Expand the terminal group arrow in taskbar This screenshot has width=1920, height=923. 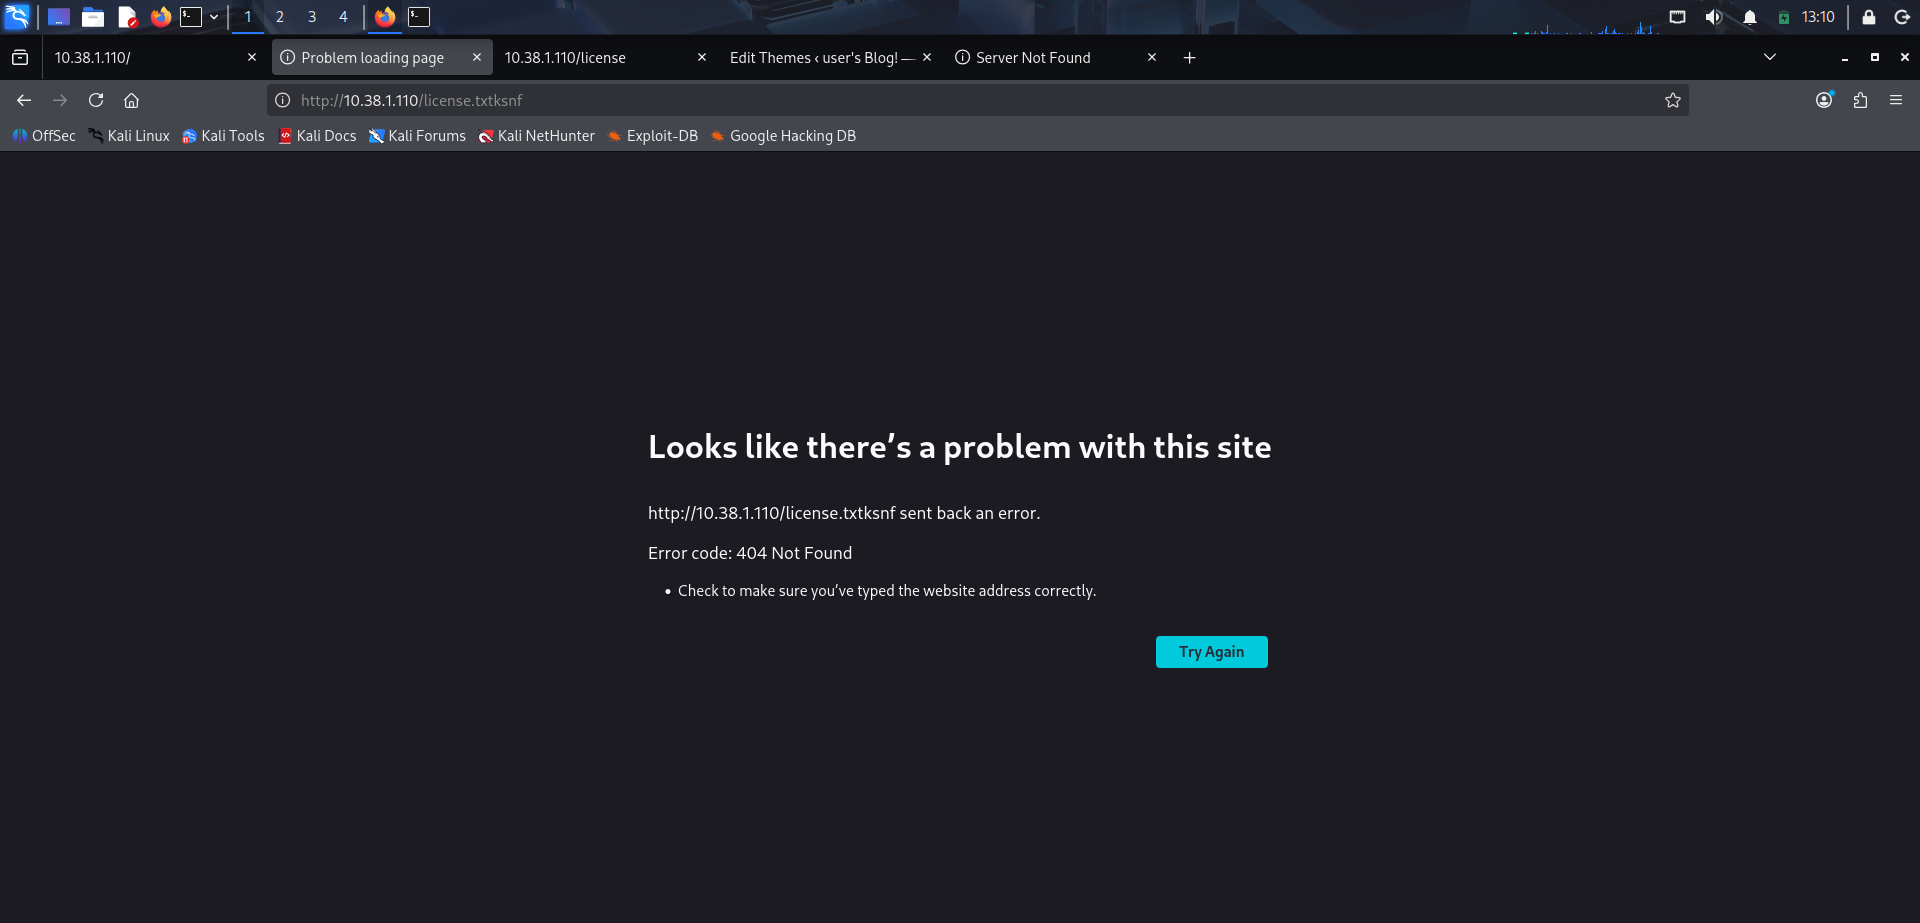click(213, 17)
